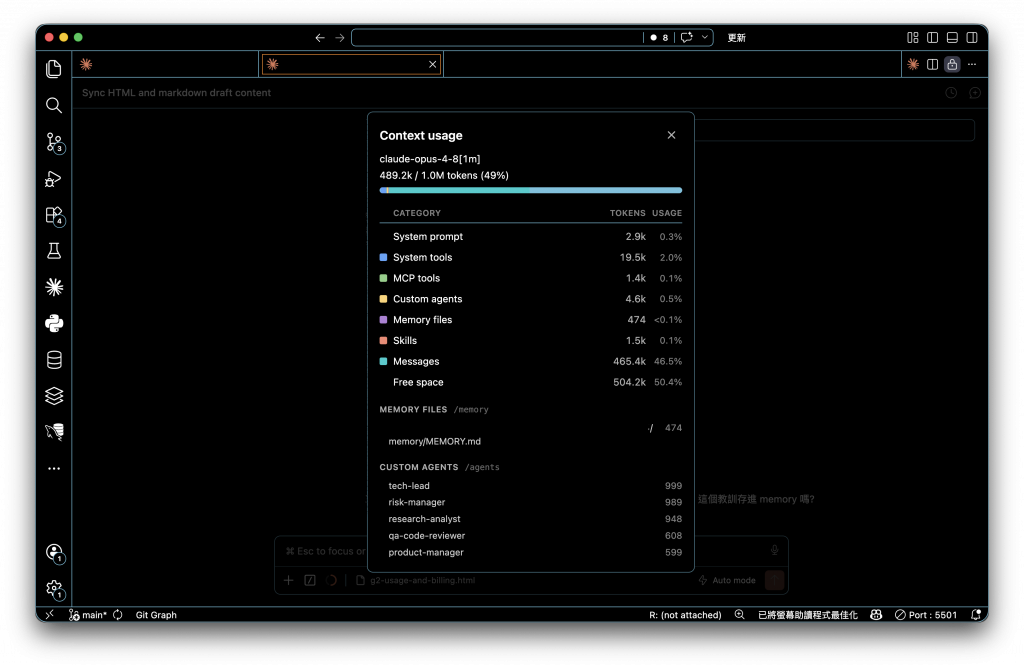Viewport: 1024px width, 669px height.
Task: Click the orange send message button
Action: [775, 580]
